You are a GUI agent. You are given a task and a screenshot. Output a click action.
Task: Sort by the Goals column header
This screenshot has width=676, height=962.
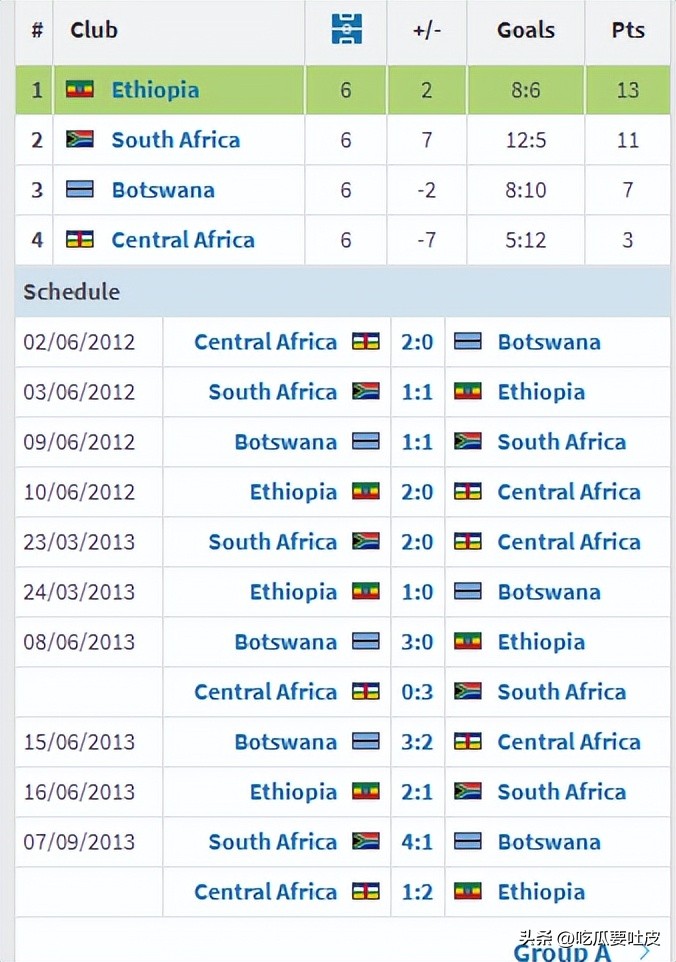pyautogui.click(x=526, y=30)
